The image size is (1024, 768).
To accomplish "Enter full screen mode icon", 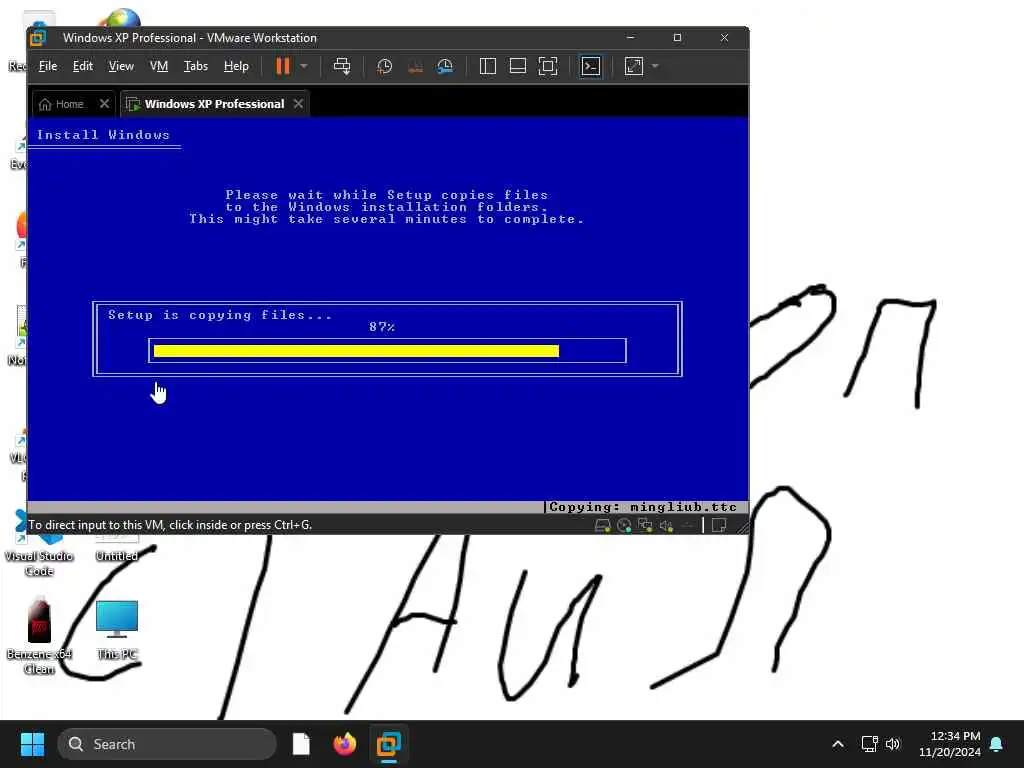I will click(548, 66).
